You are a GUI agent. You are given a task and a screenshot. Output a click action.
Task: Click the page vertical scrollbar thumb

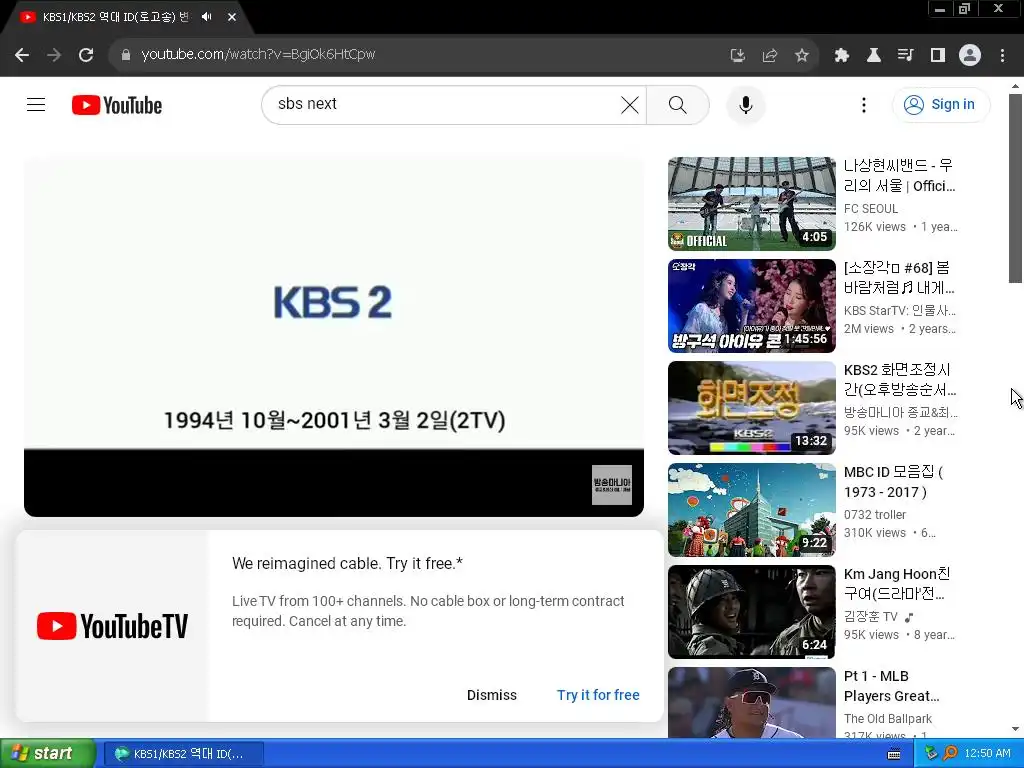tap(1015, 188)
